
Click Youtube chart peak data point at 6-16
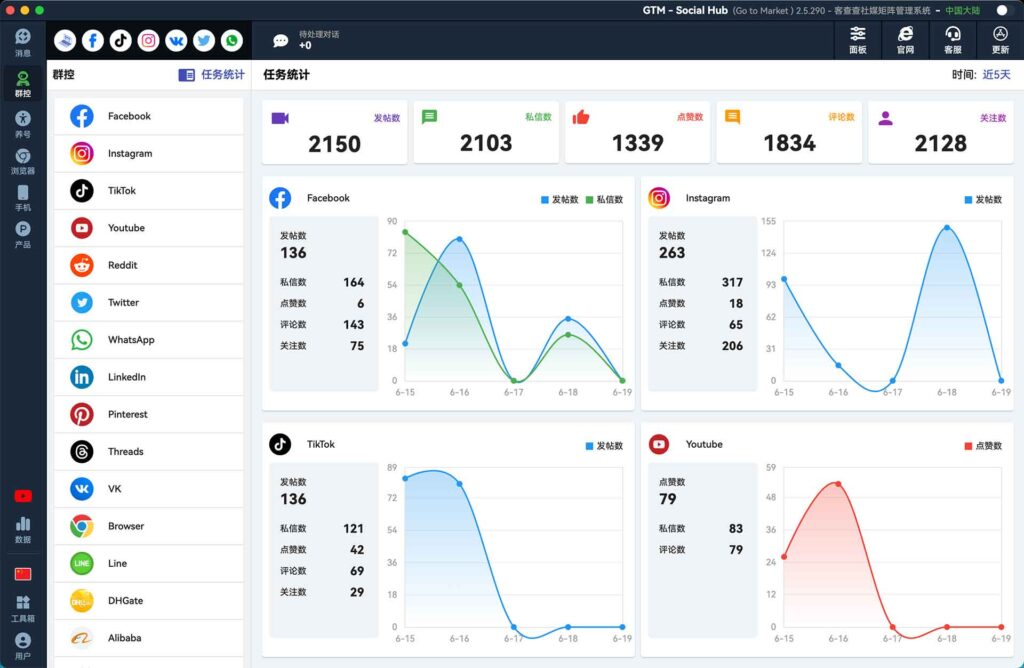[x=838, y=484]
